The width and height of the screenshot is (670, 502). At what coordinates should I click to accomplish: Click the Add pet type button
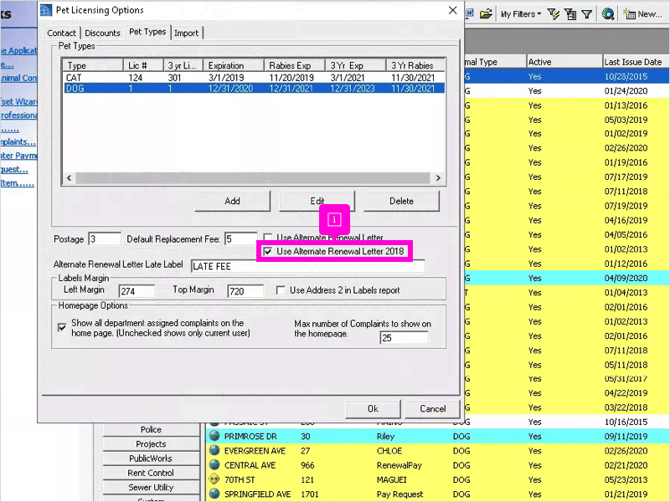(x=232, y=201)
